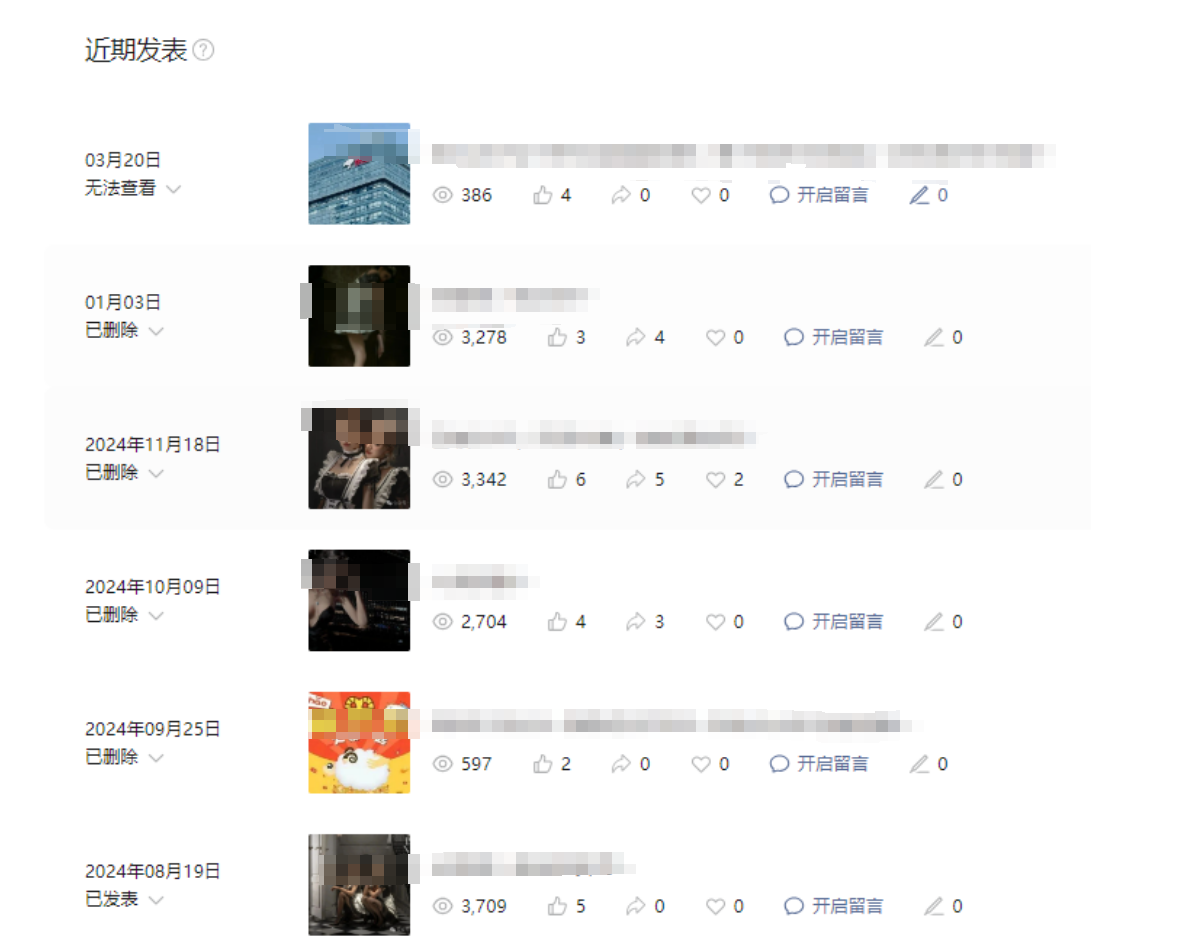
Task: Click the share arrow icon on 2024年10月09日 post
Action: click(x=635, y=621)
